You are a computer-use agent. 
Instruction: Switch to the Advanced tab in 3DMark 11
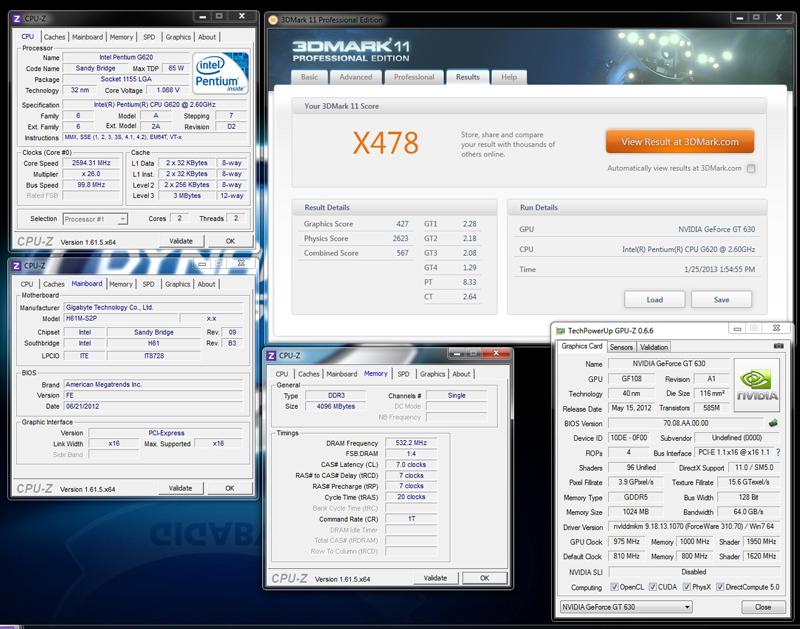tap(356, 77)
